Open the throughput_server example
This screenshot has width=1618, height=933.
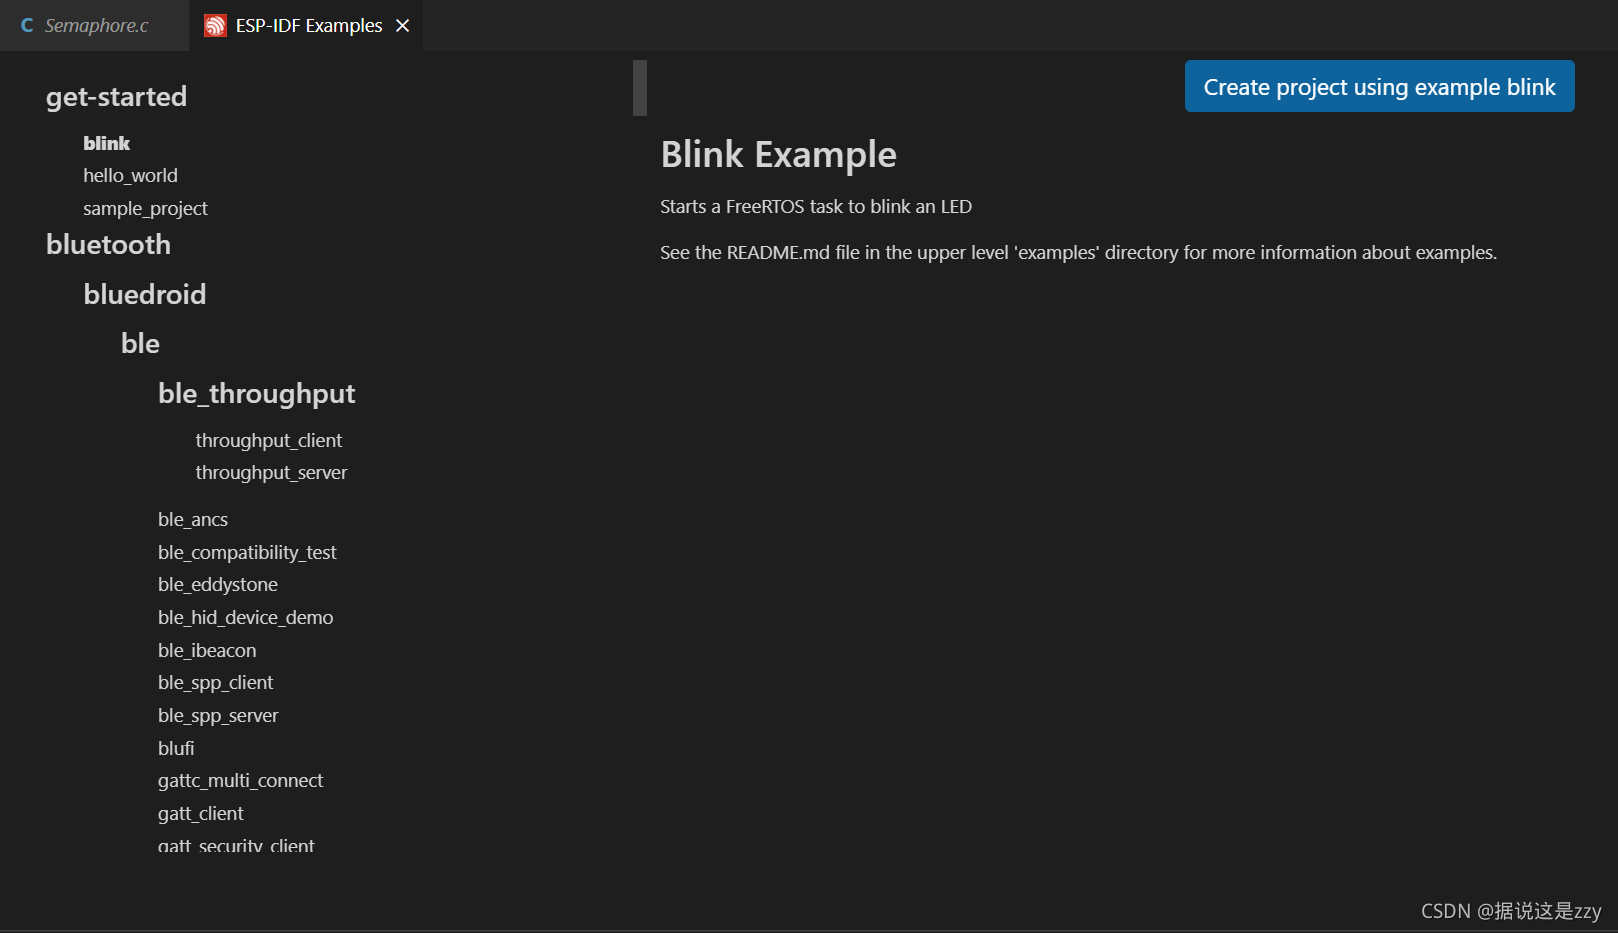pos(271,472)
